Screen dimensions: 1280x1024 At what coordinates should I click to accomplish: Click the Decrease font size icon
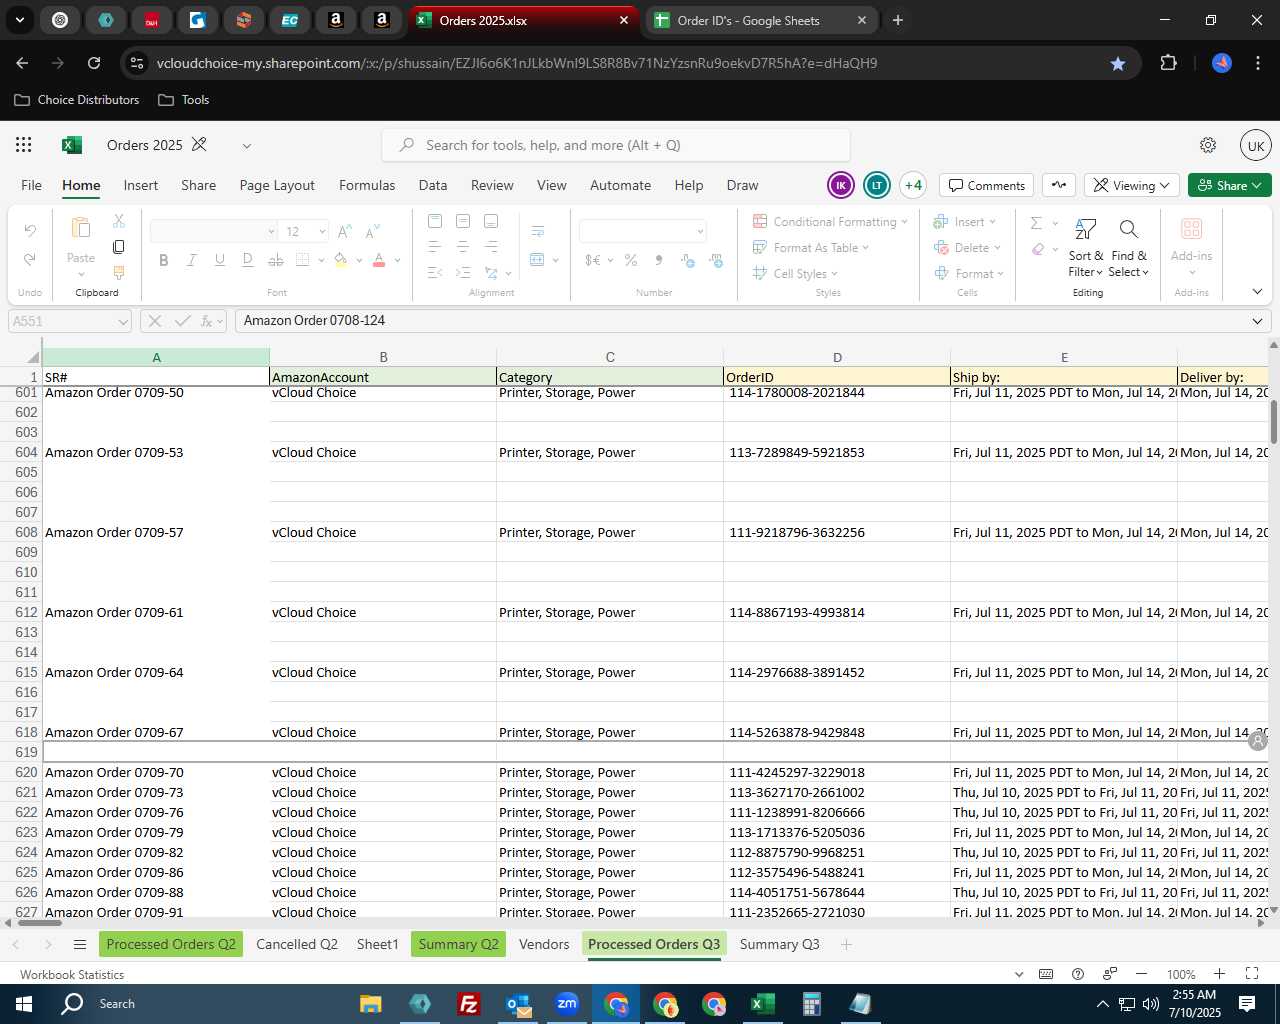coord(372,231)
